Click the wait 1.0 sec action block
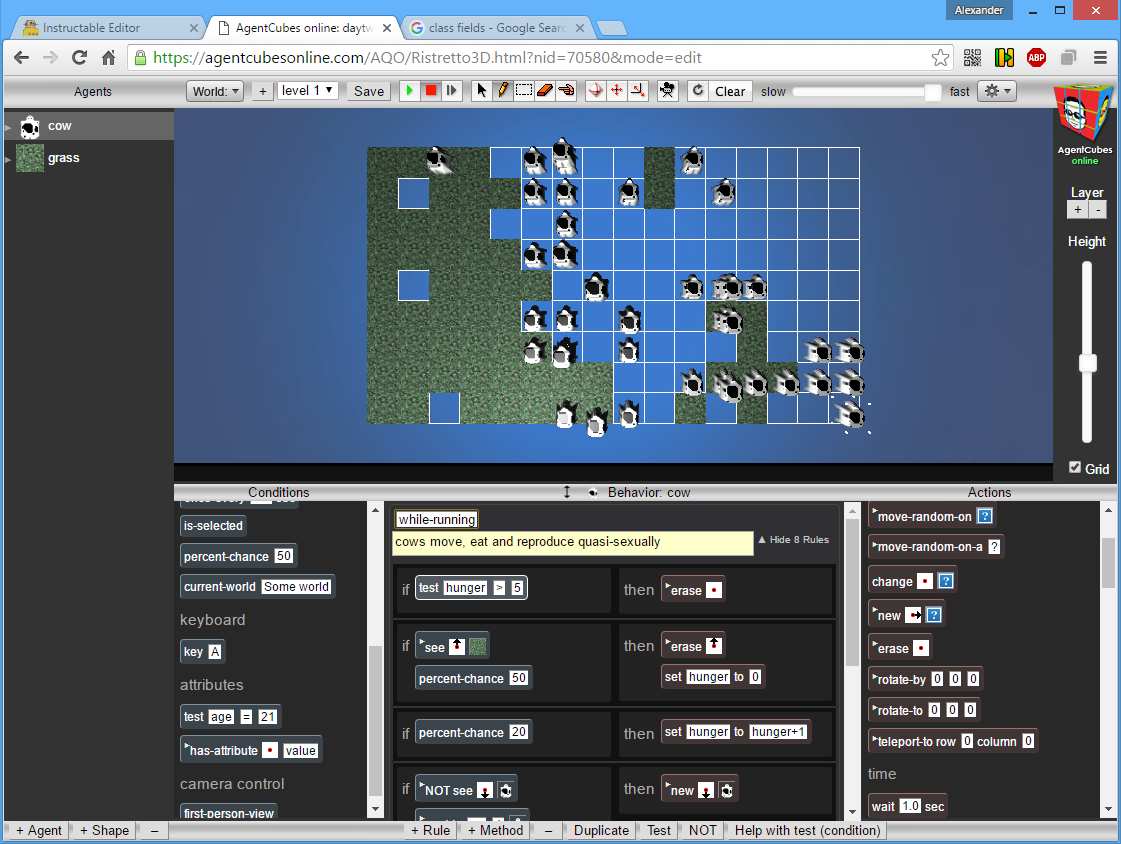The height and width of the screenshot is (844, 1121). point(908,806)
